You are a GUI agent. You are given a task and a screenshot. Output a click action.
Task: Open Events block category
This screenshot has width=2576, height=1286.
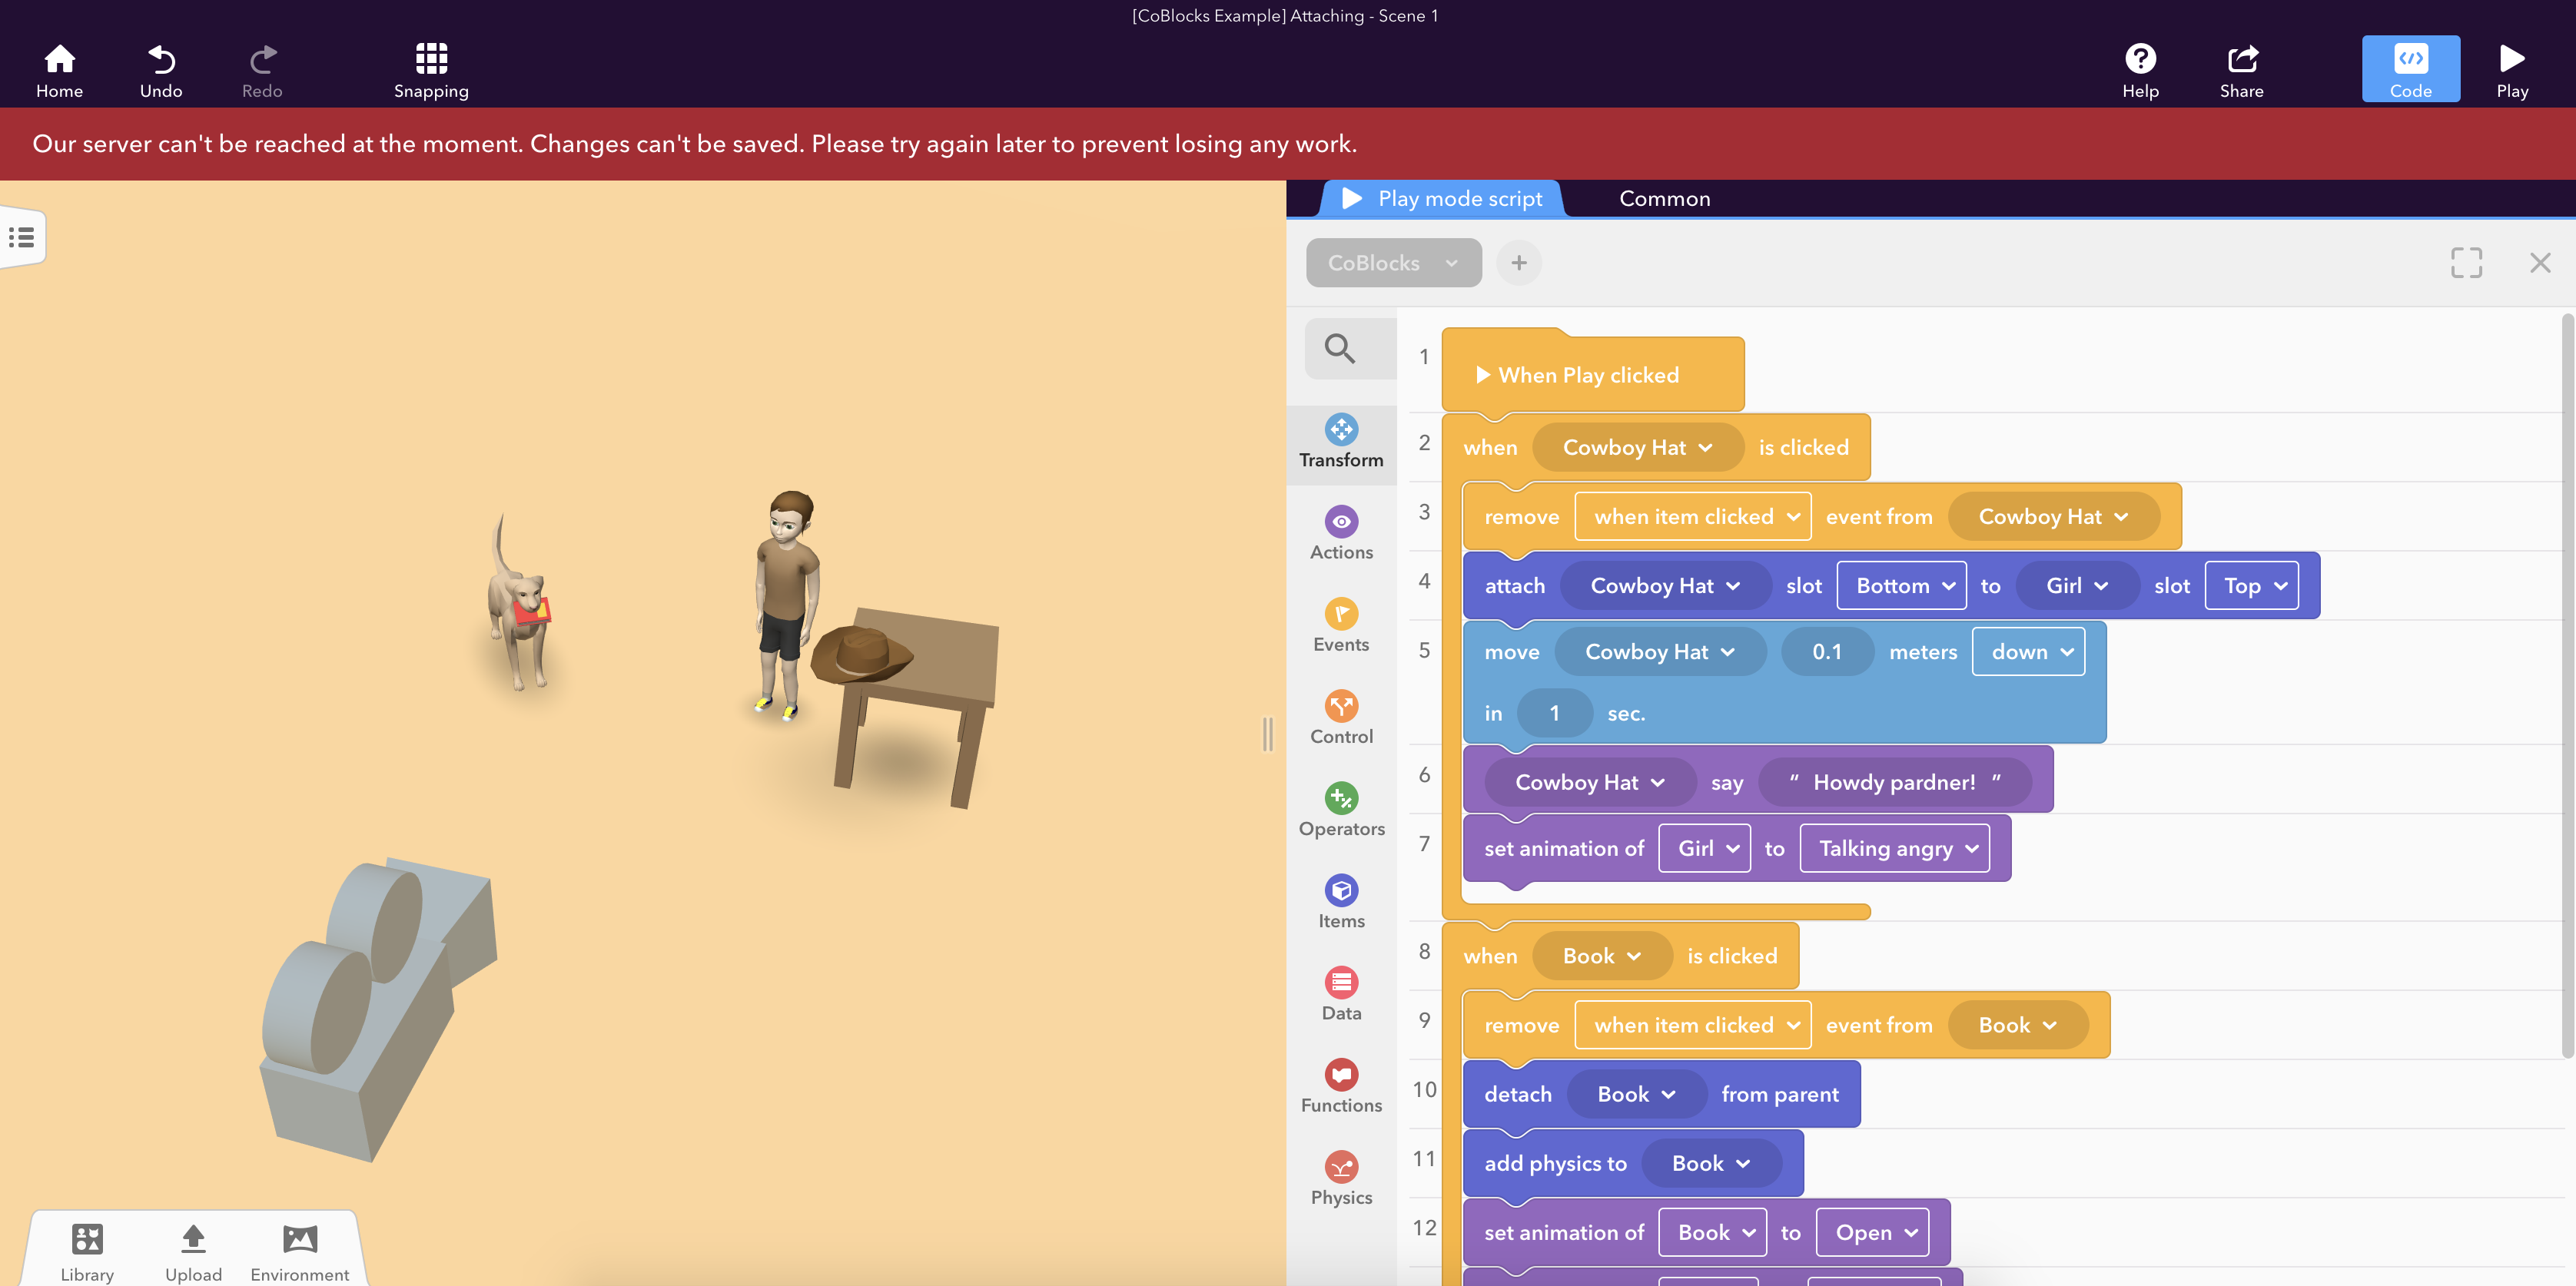point(1341,626)
